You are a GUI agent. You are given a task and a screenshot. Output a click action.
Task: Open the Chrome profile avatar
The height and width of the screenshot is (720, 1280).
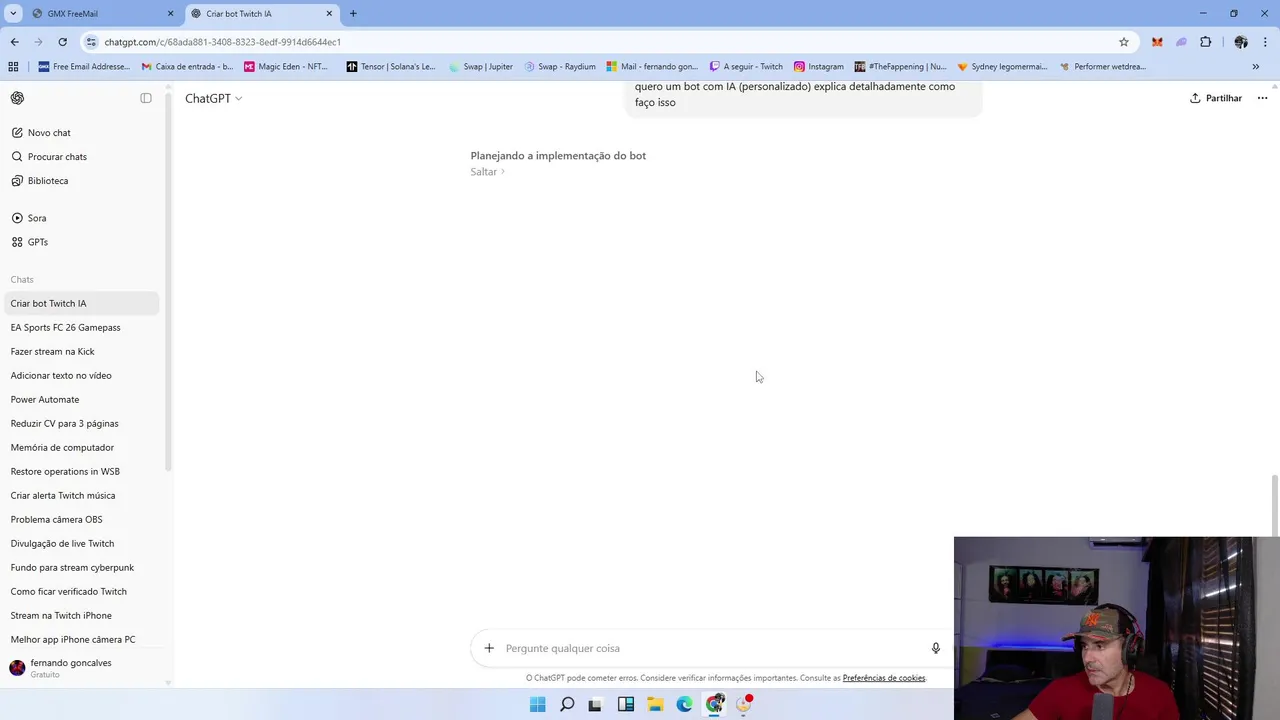click(x=1241, y=42)
